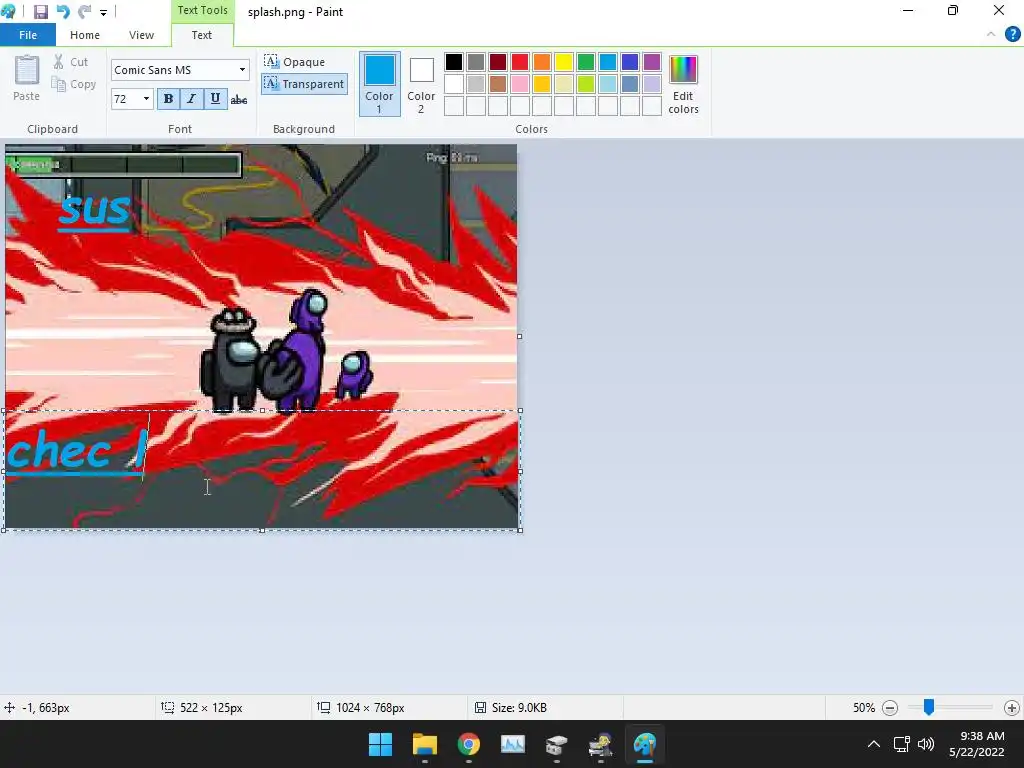The height and width of the screenshot is (768, 1024).
Task: Click the Paint taskbar icon
Action: point(645,744)
